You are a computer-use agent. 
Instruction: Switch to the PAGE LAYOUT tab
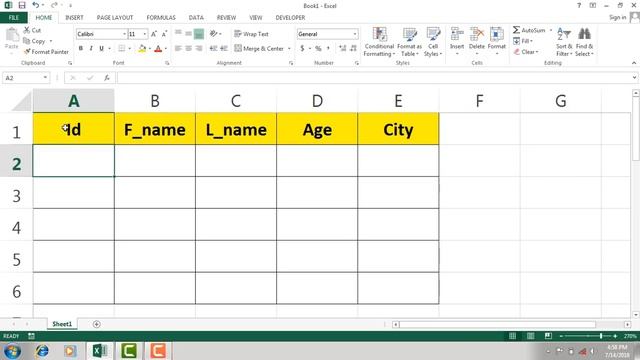[115, 18]
